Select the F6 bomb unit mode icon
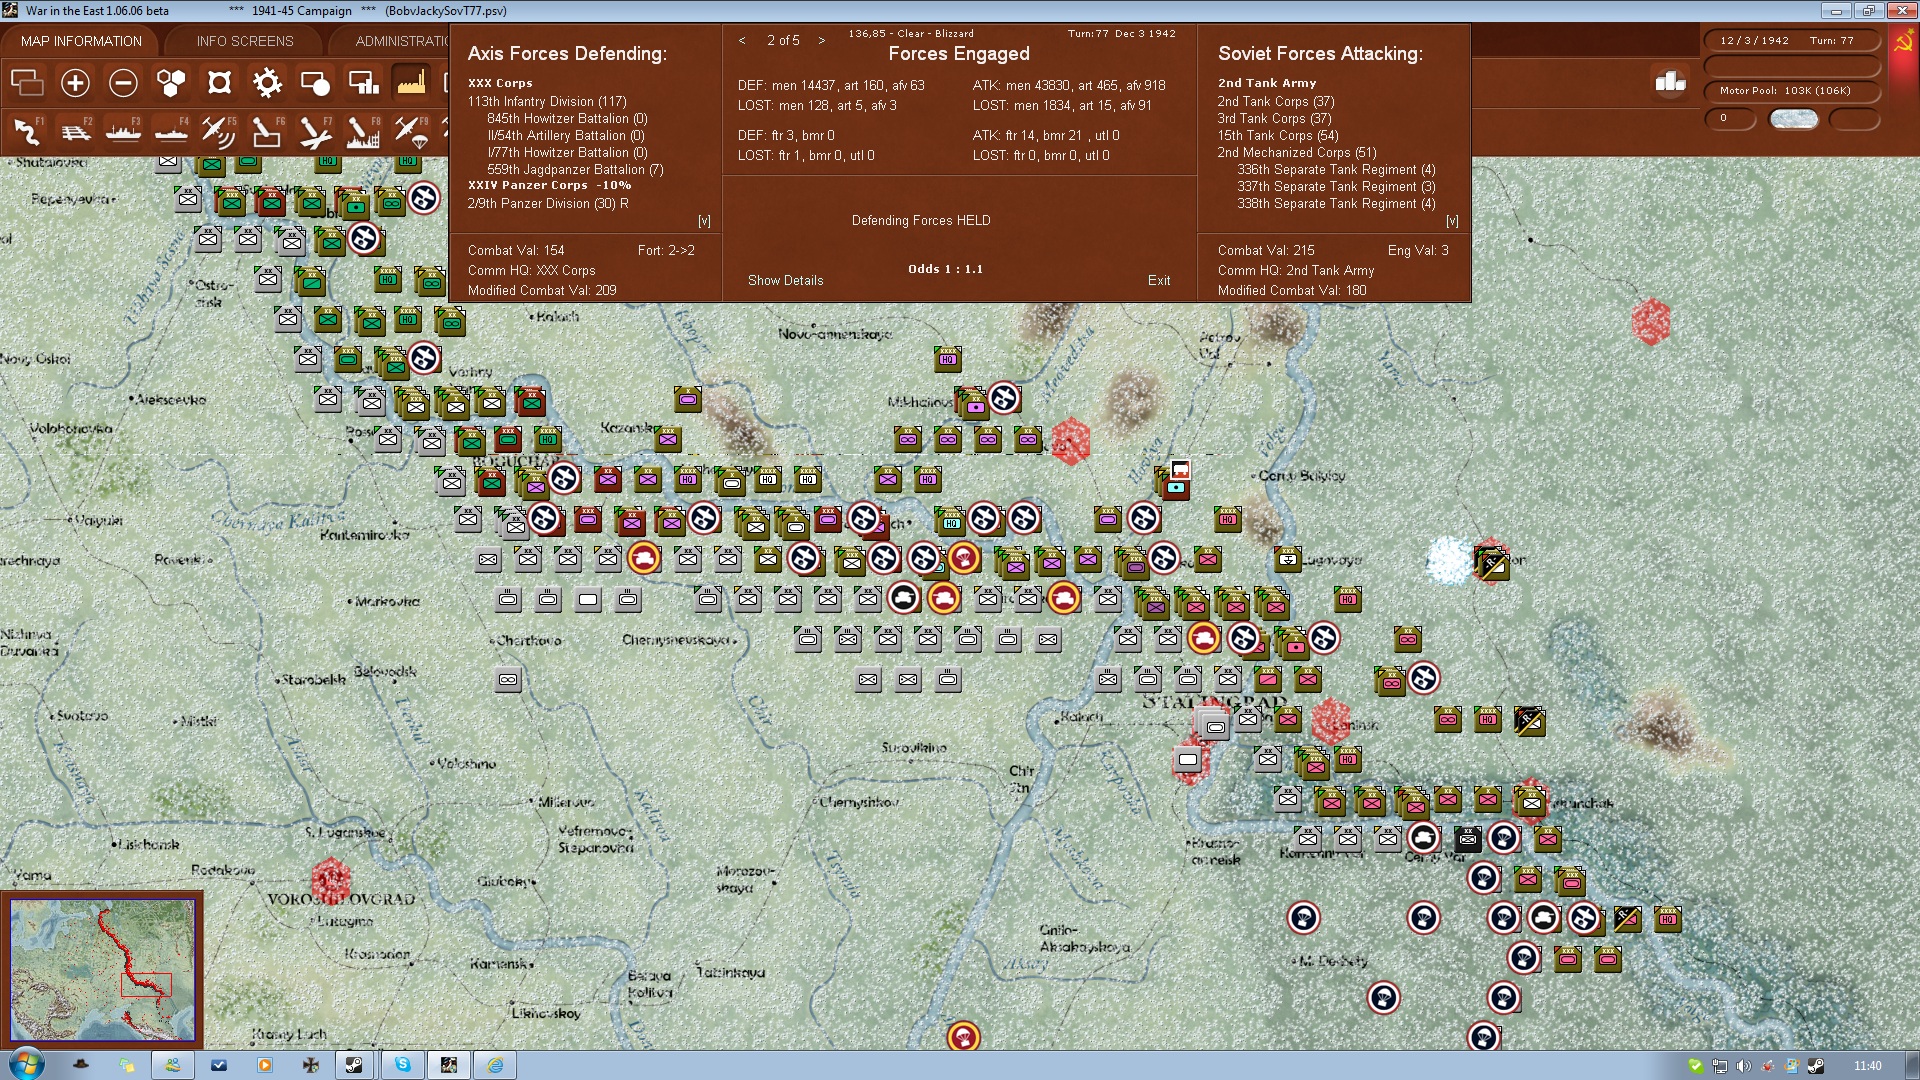 [x=267, y=132]
